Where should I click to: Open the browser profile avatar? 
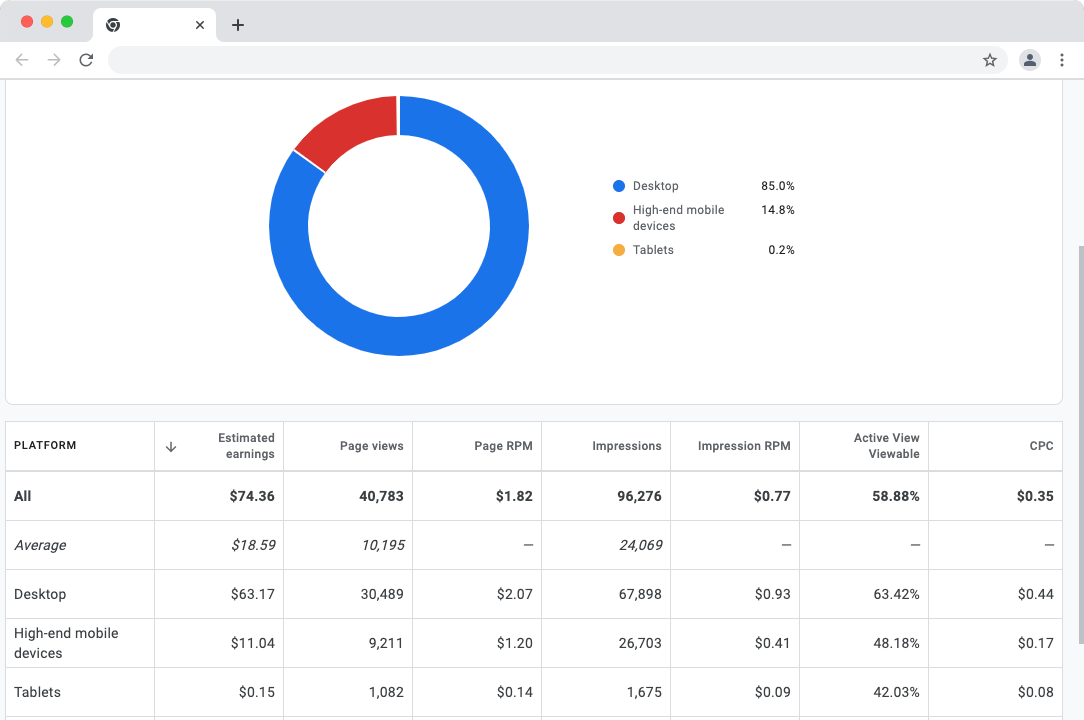[x=1030, y=60]
